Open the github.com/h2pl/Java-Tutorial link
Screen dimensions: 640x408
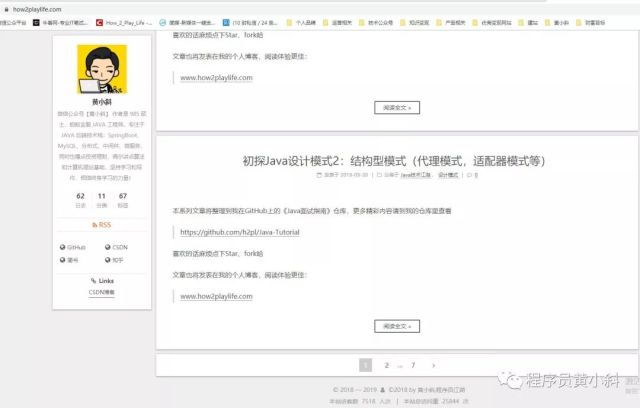(240, 232)
